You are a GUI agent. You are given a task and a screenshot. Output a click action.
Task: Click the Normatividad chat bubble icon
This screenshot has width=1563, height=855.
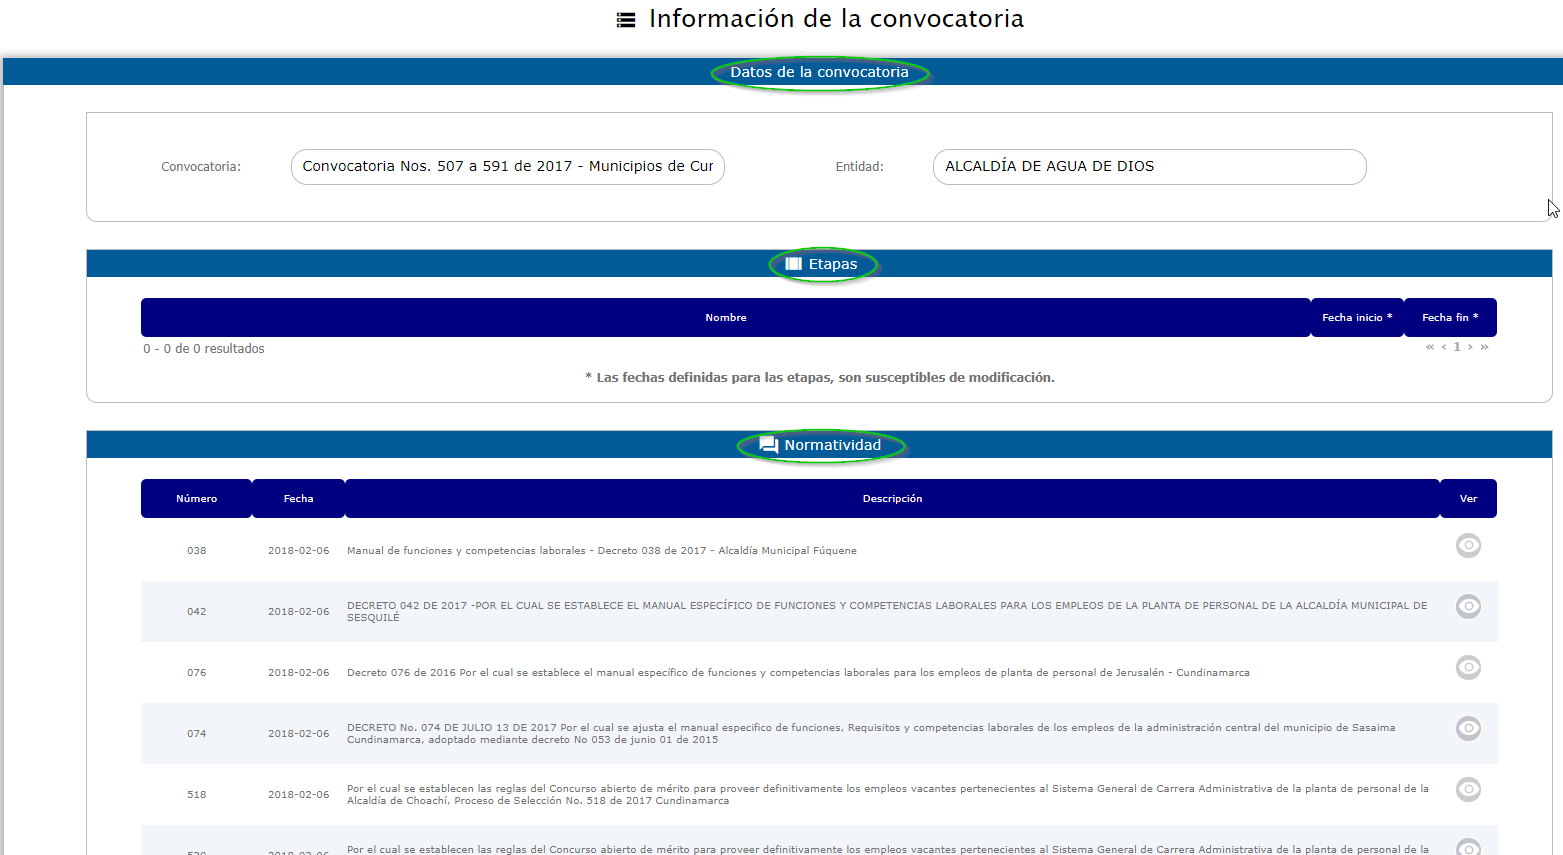pyautogui.click(x=768, y=445)
